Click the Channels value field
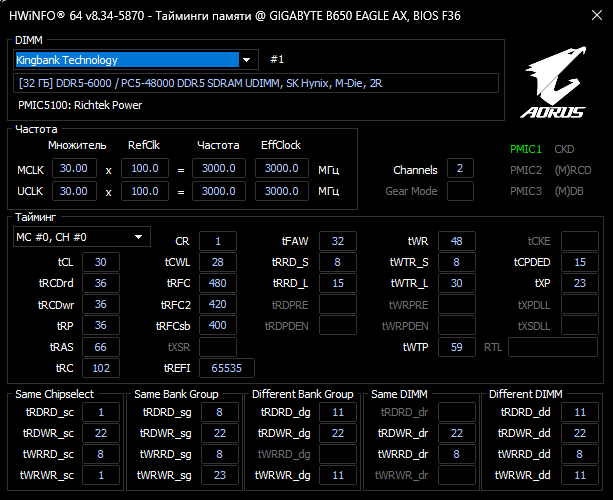 tap(460, 168)
